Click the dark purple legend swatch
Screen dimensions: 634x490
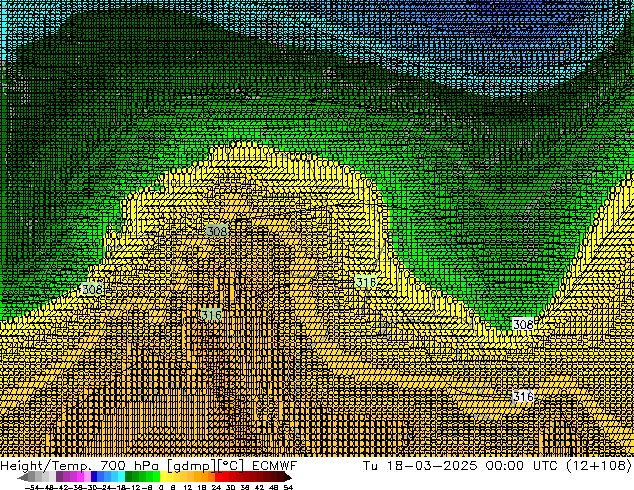pos(59,477)
